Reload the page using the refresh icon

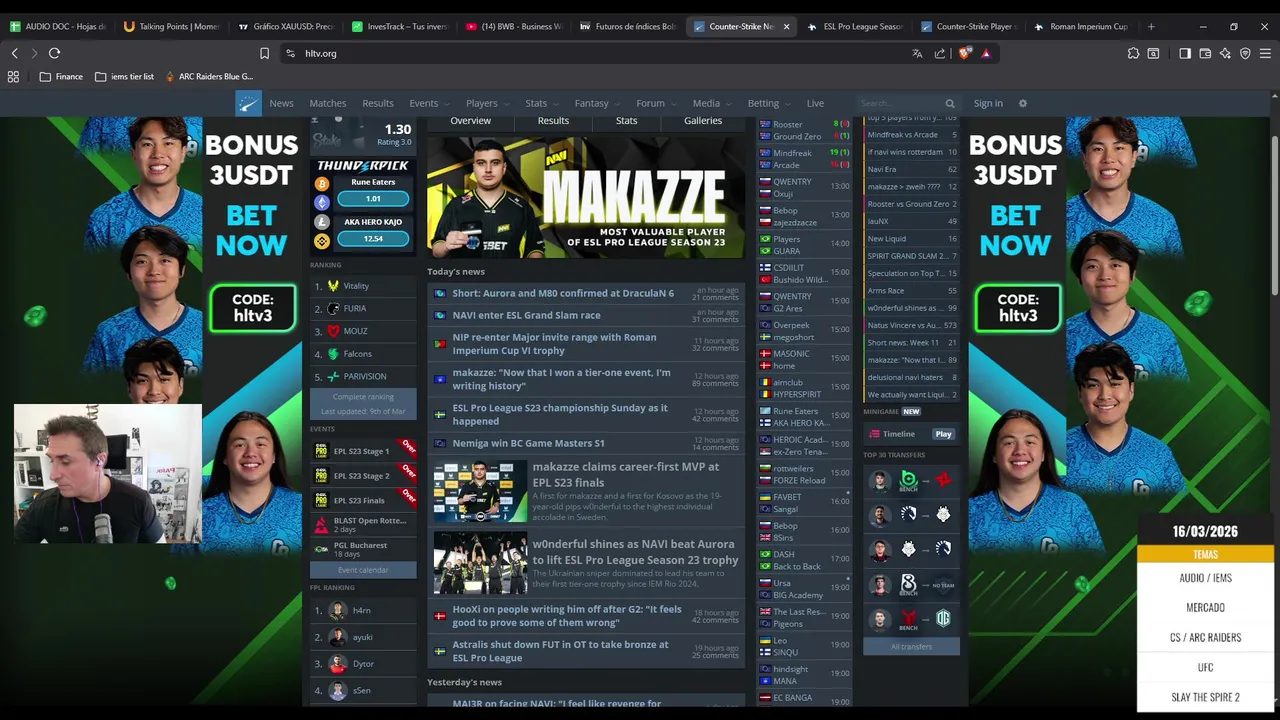(54, 53)
